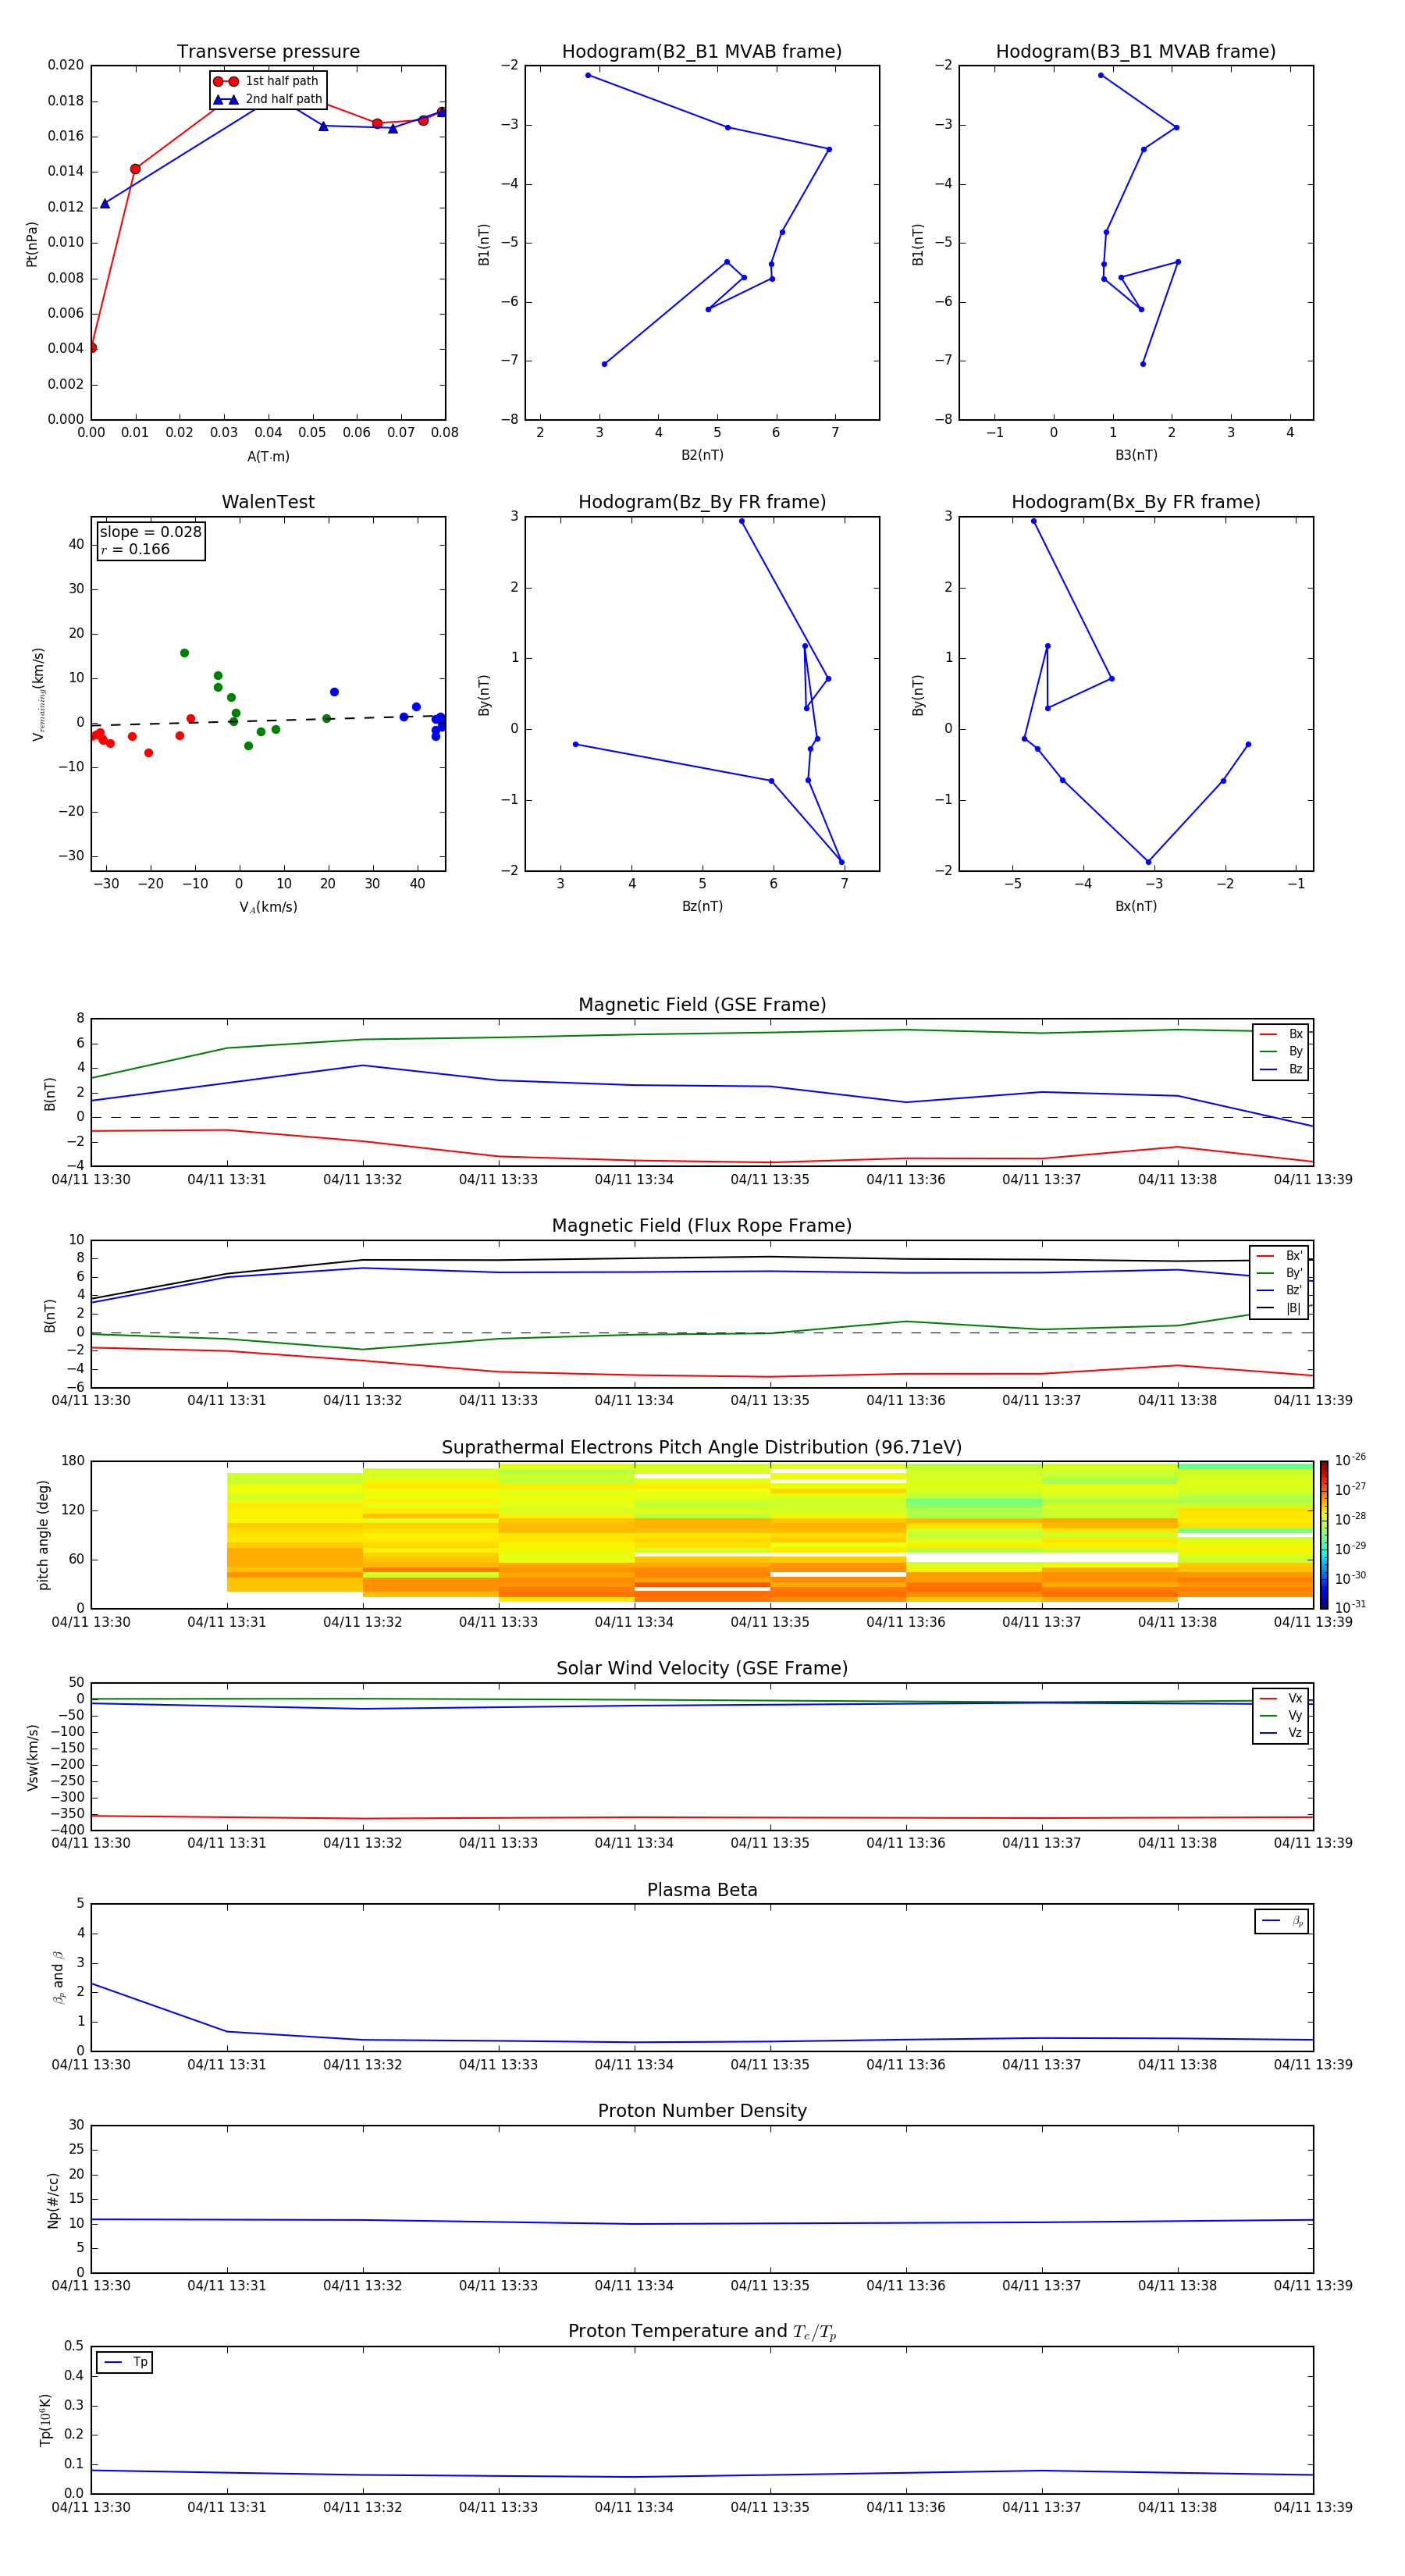The height and width of the screenshot is (2576, 1405).
Task: Click the first red point at Pt 0.004
Action: click(x=92, y=348)
